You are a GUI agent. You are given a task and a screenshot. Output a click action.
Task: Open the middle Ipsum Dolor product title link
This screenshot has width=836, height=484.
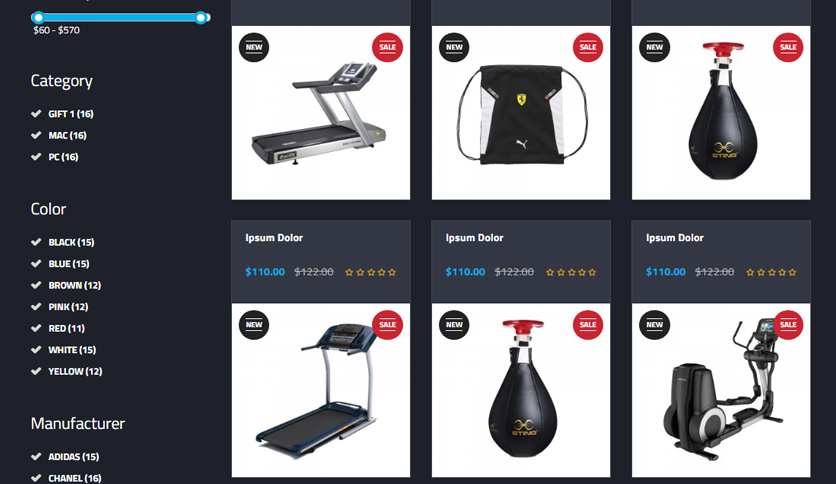pos(475,238)
